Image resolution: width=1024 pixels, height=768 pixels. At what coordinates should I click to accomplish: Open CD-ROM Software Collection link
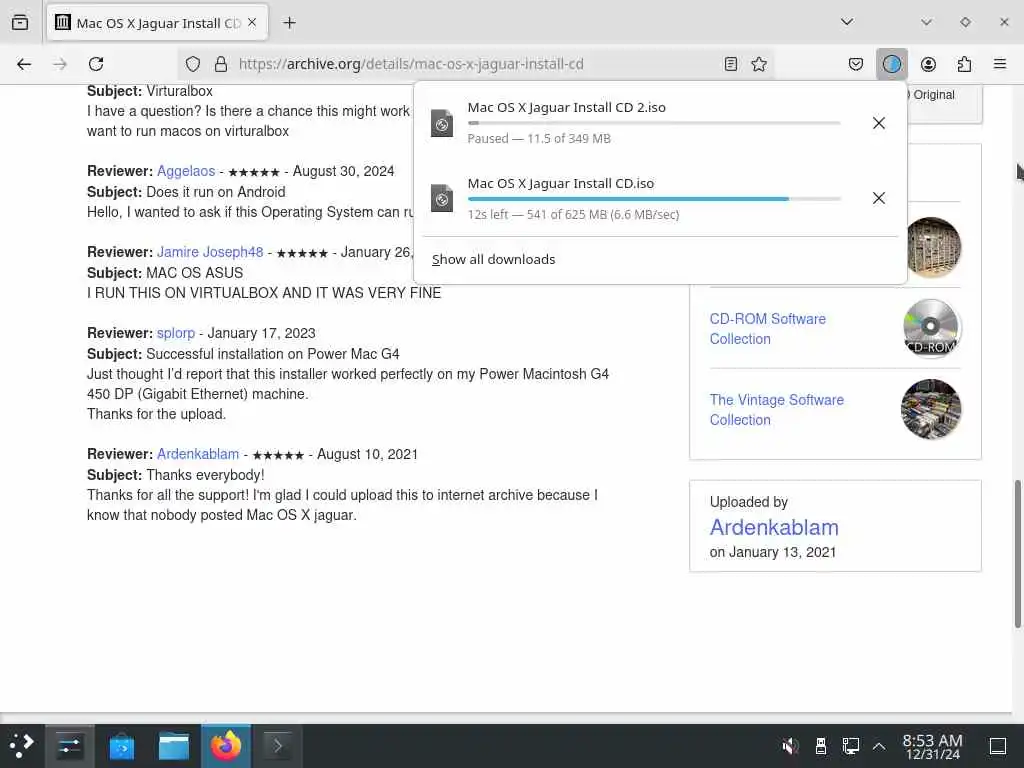click(767, 328)
